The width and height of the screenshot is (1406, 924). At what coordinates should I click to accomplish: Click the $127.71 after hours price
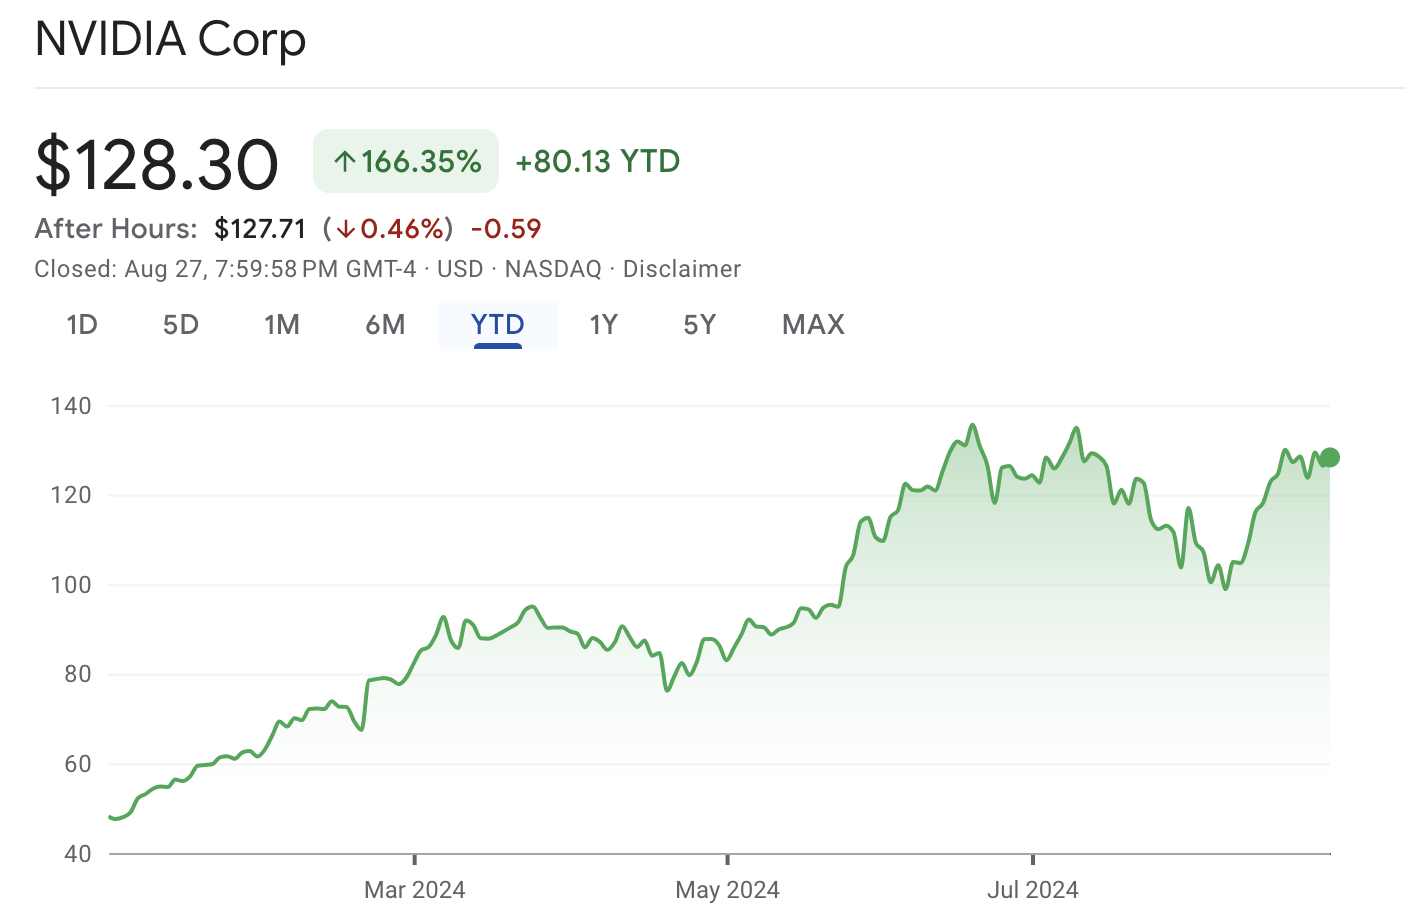coord(260,229)
